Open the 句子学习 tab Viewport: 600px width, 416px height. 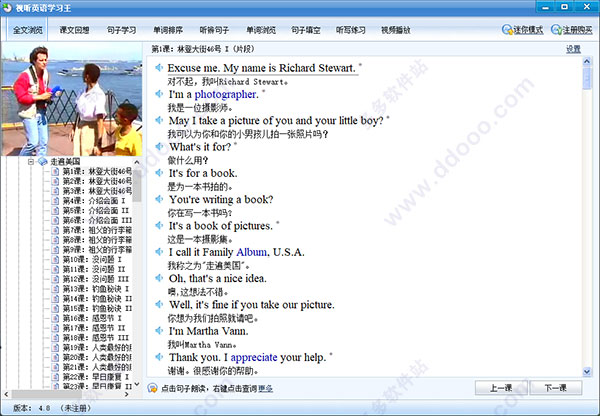pos(121,30)
